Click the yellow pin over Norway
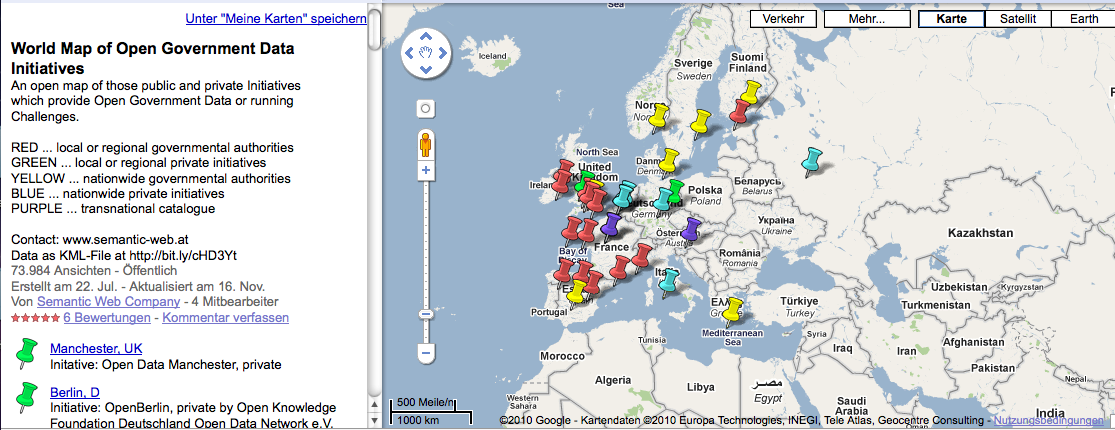The height and width of the screenshot is (430, 1115). (x=659, y=116)
